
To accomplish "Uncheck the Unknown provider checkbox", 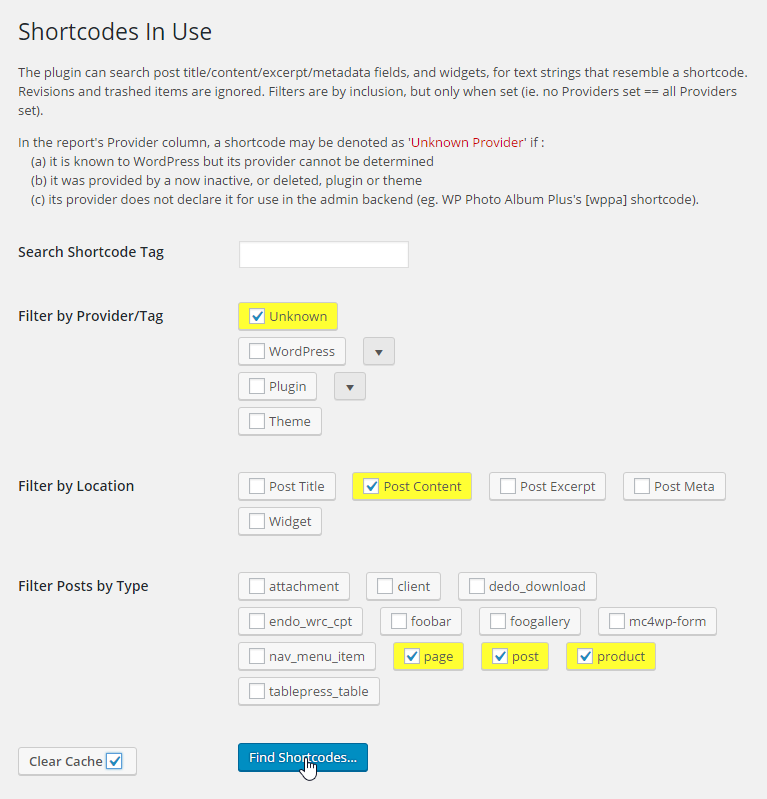I will [257, 316].
